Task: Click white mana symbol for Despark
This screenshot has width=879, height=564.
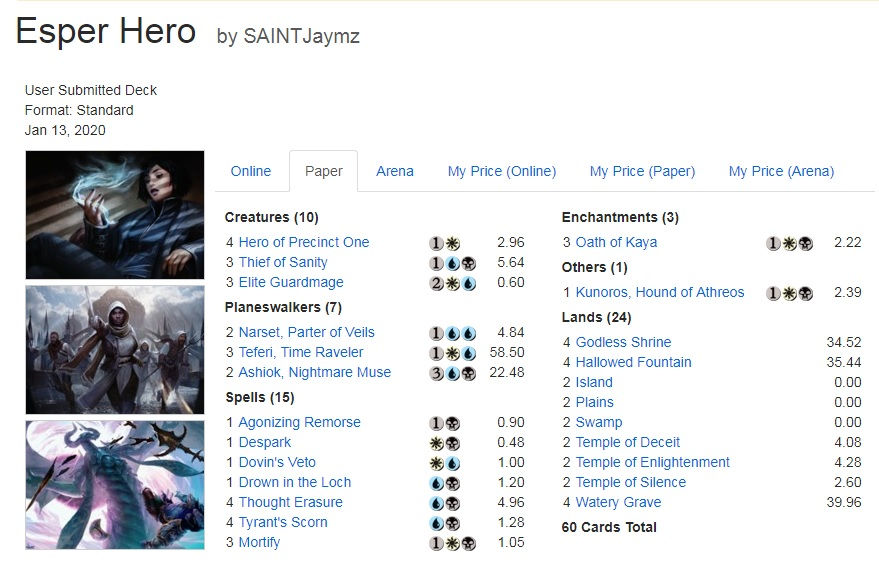Action: (437, 443)
